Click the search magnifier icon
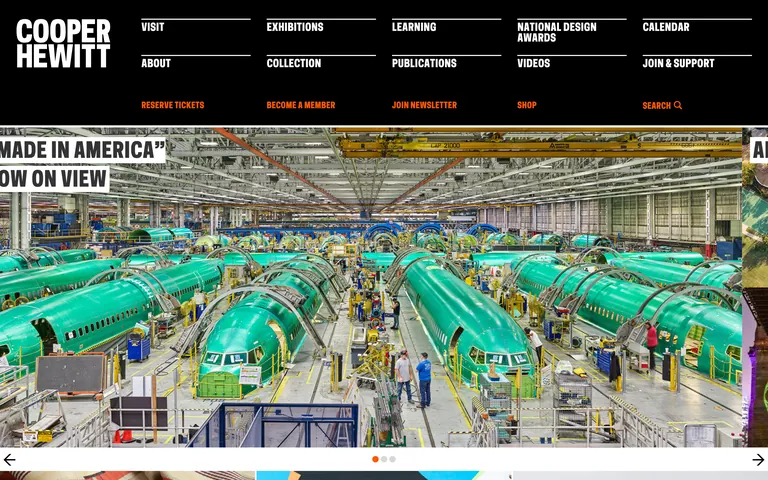 click(x=678, y=105)
